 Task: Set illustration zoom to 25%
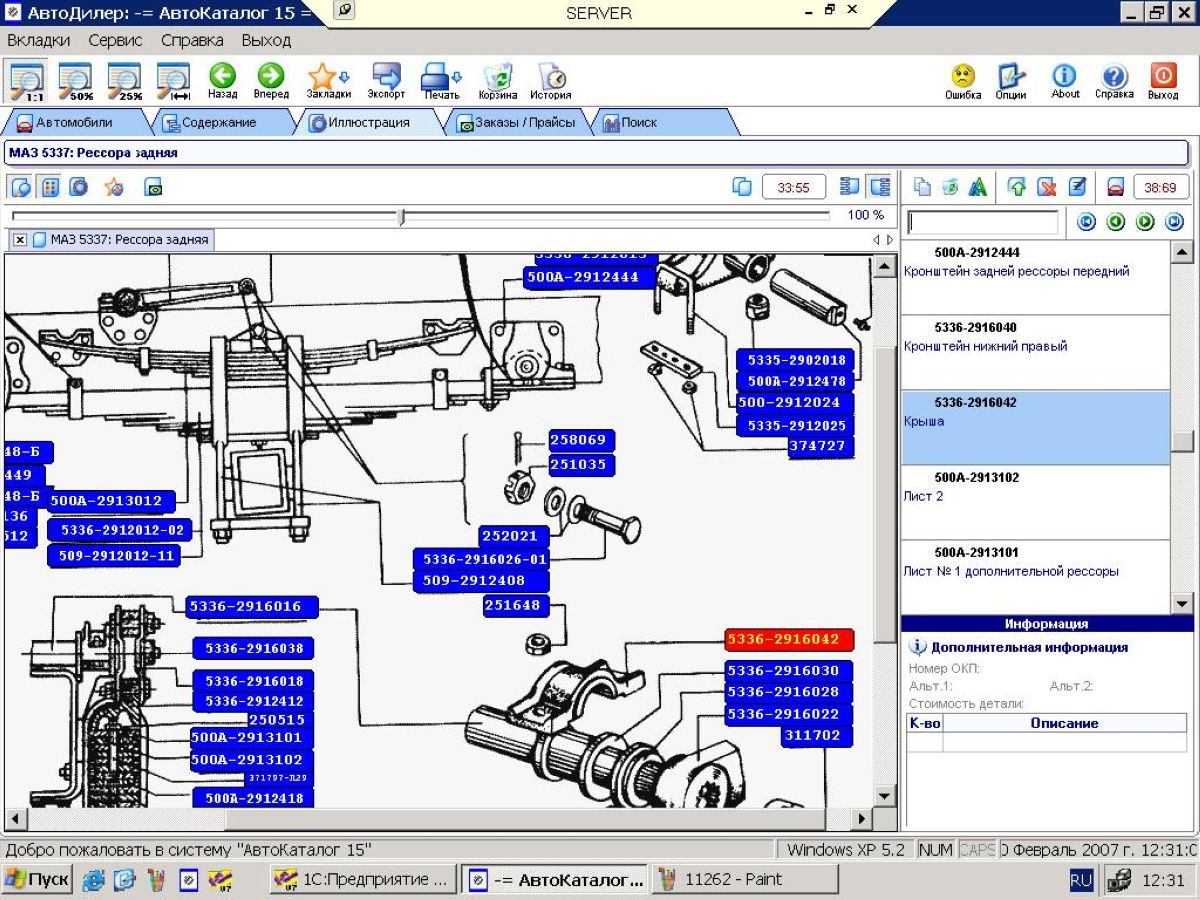[125, 81]
